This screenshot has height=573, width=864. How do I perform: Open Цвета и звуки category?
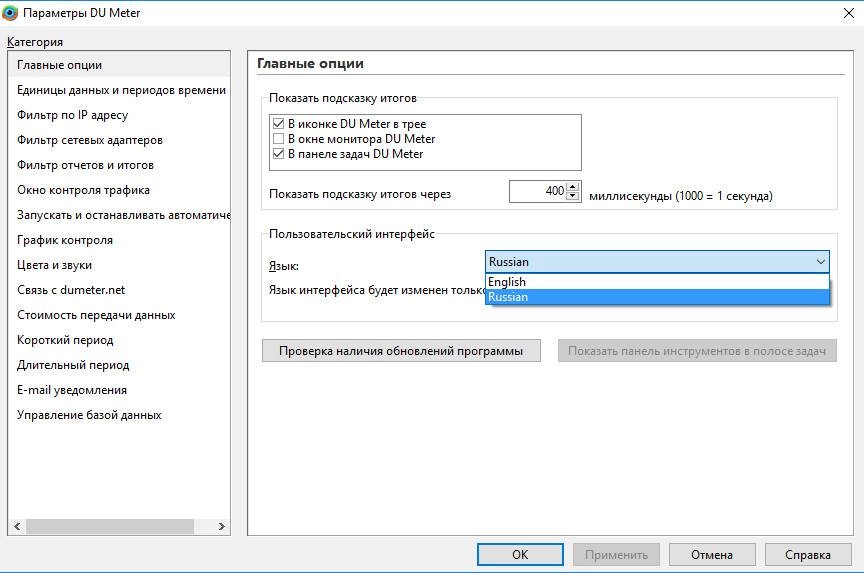point(119,265)
